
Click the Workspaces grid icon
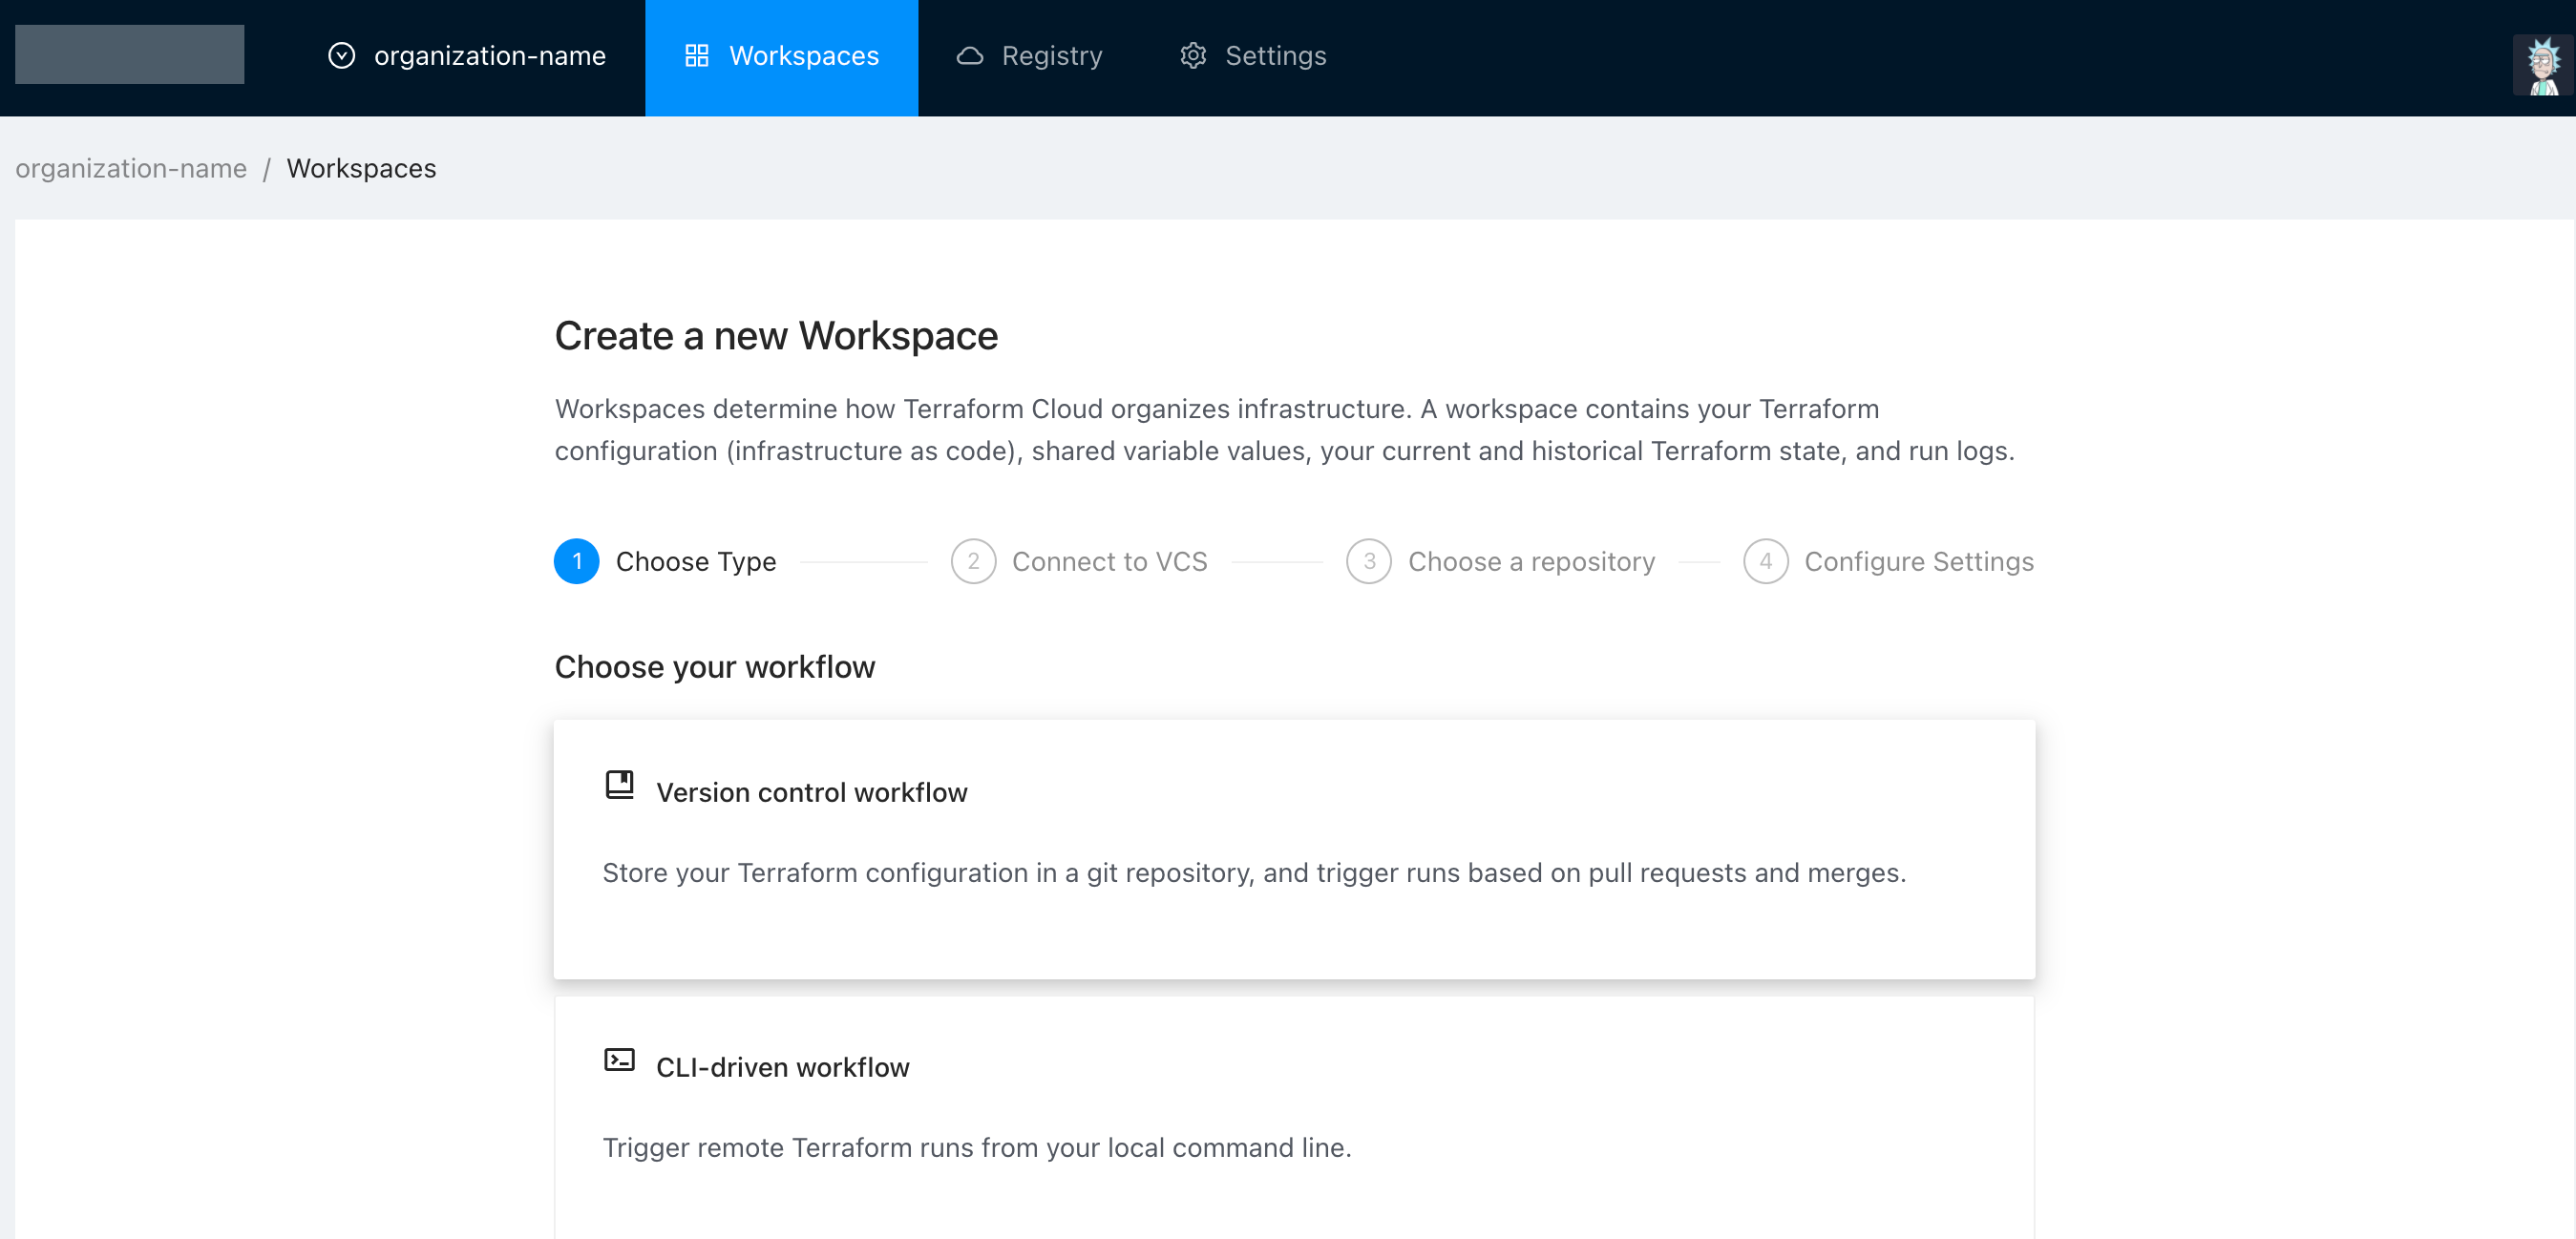(x=696, y=56)
